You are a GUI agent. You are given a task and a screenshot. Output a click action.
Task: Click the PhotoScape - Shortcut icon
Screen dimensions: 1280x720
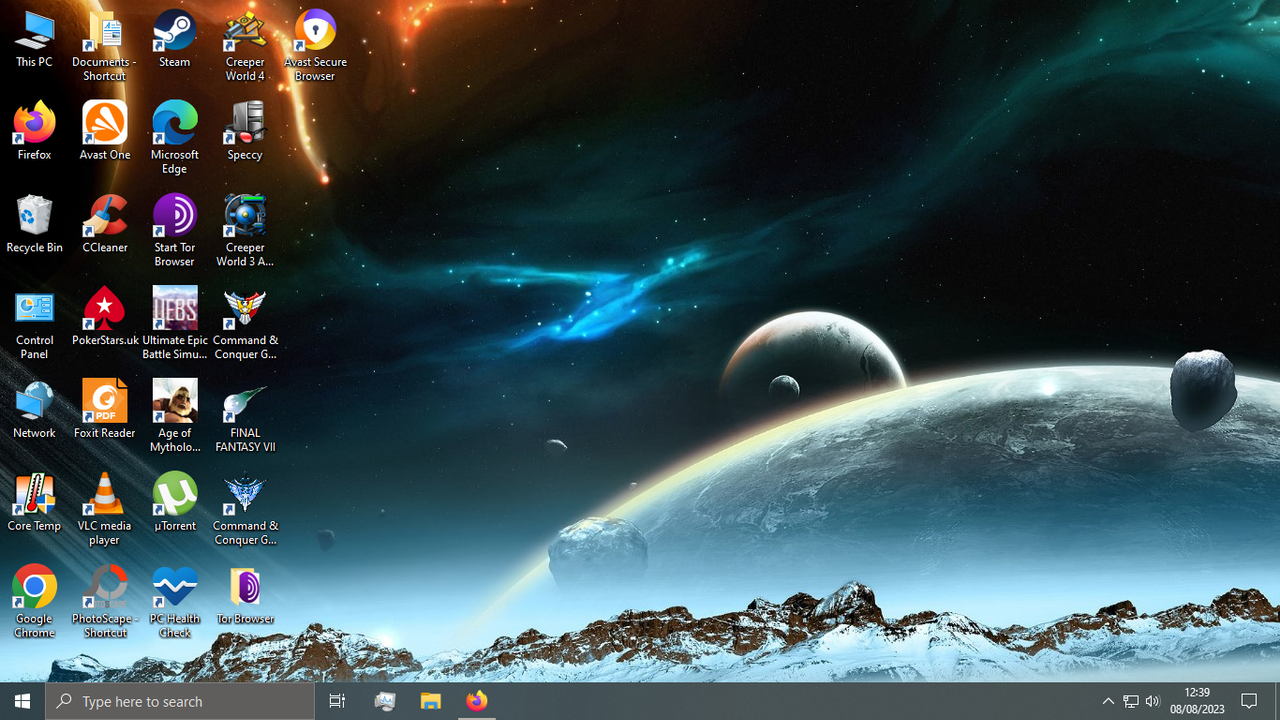pos(105,603)
